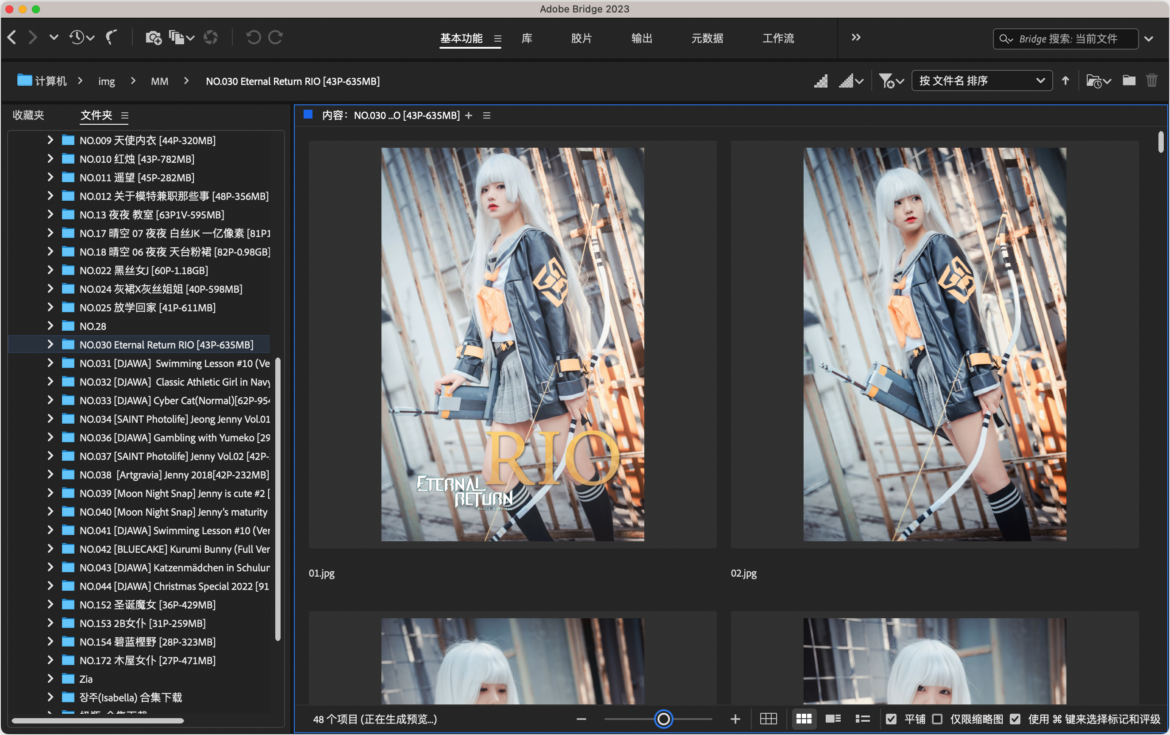
Task: Expand the NO.009 天使内衣 folder tree arrow
Action: coord(50,140)
